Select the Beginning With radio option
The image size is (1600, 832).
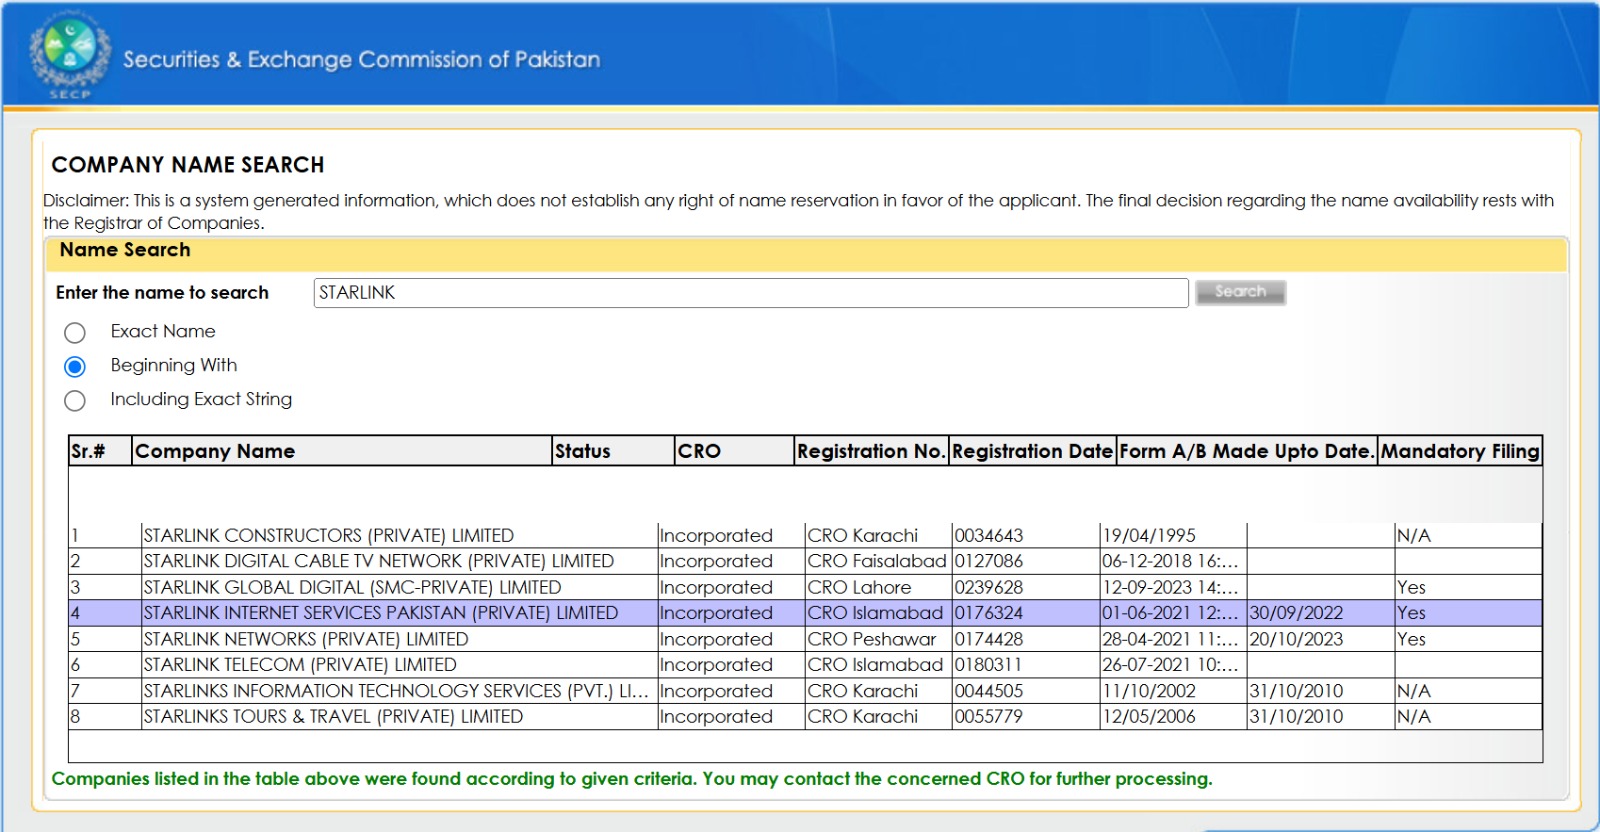click(x=75, y=366)
